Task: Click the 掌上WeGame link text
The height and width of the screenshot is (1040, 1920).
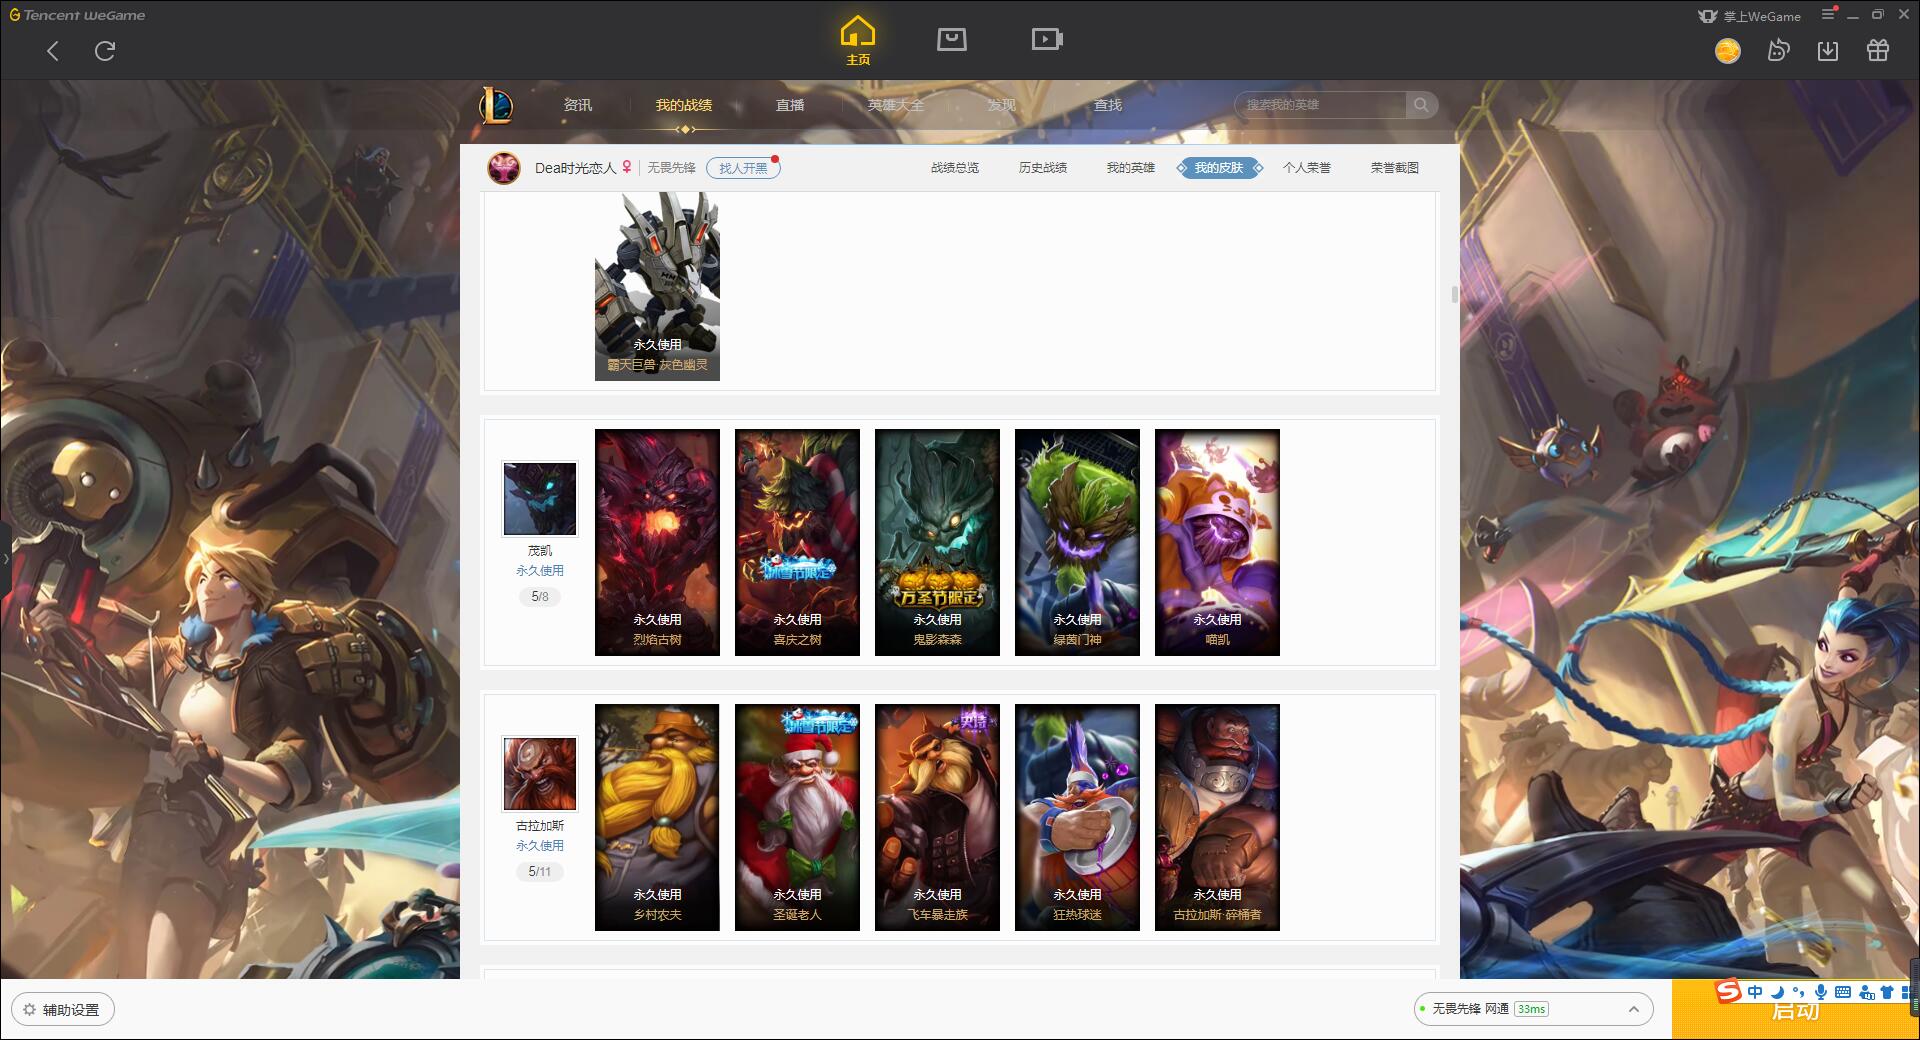Action: pyautogui.click(x=1762, y=16)
